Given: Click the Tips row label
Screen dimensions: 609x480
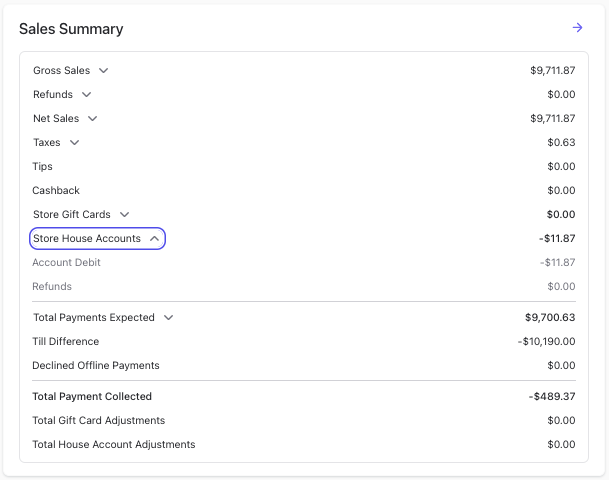Looking at the screenshot, I should [x=42, y=167].
